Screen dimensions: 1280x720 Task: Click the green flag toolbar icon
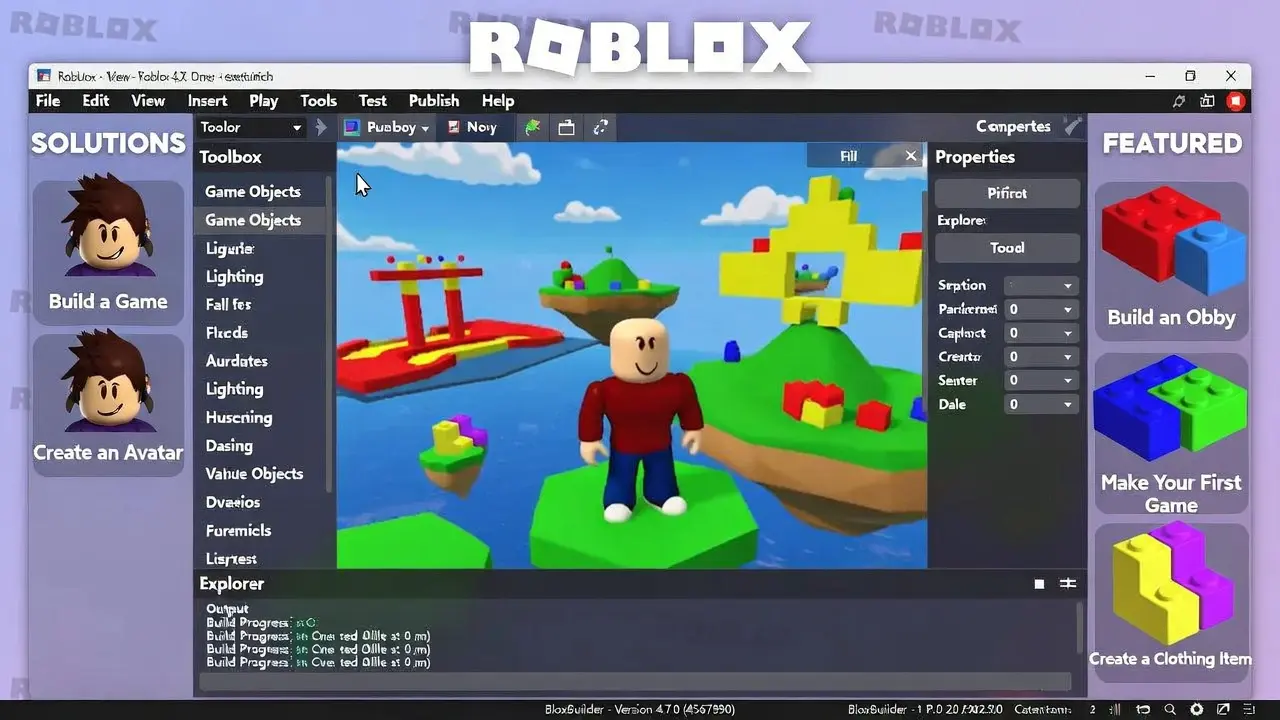[x=531, y=127]
